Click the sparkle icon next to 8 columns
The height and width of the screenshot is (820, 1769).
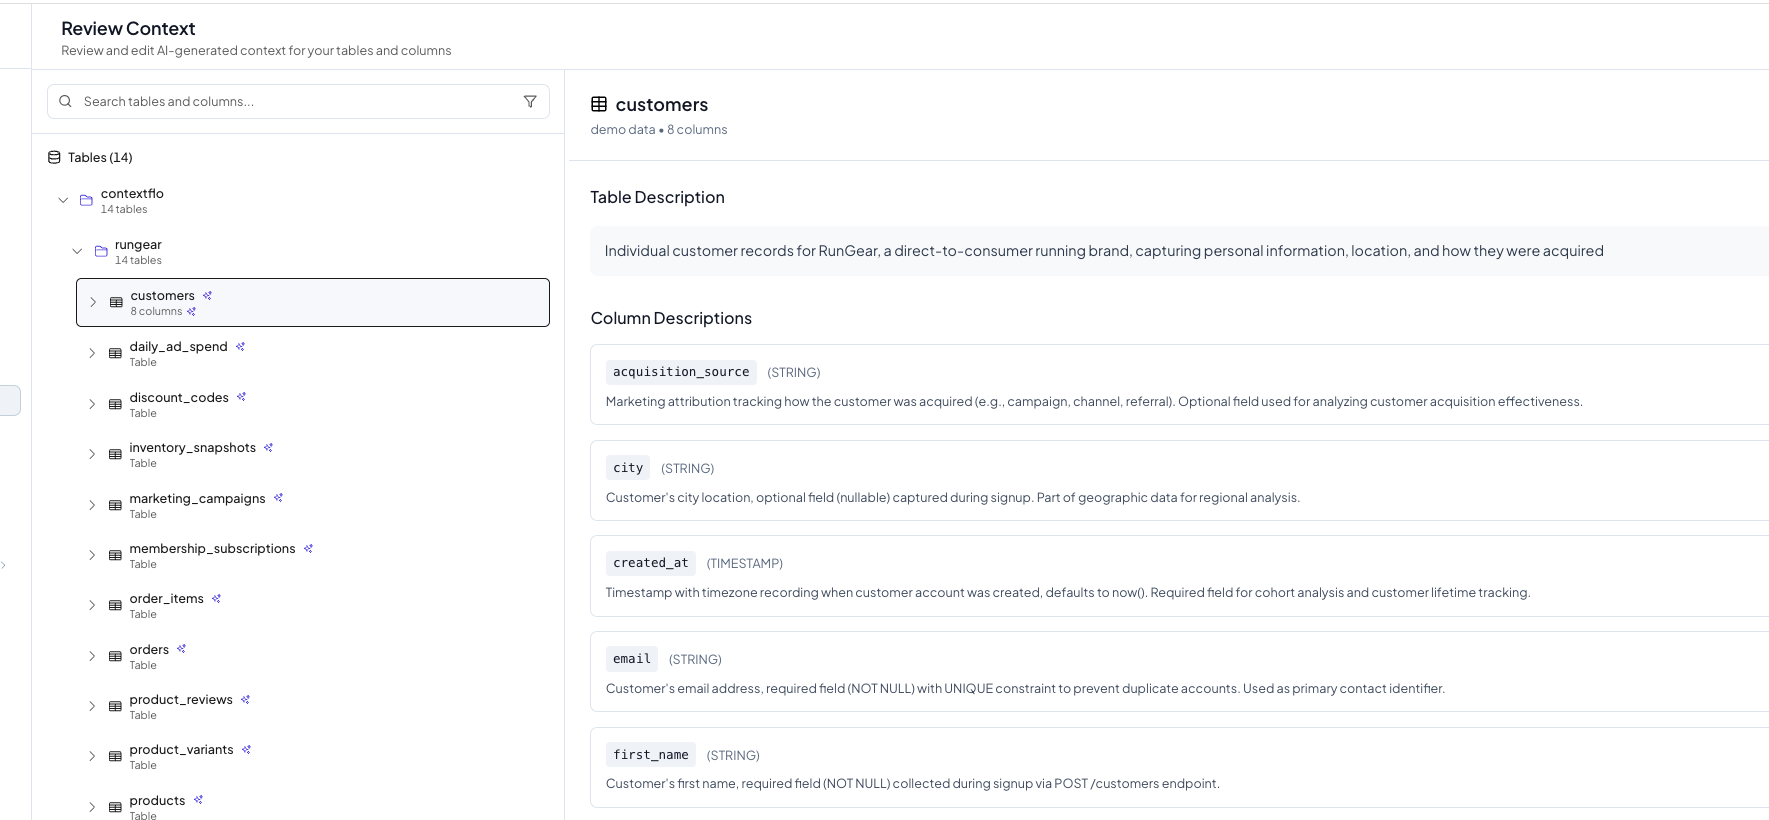(191, 311)
